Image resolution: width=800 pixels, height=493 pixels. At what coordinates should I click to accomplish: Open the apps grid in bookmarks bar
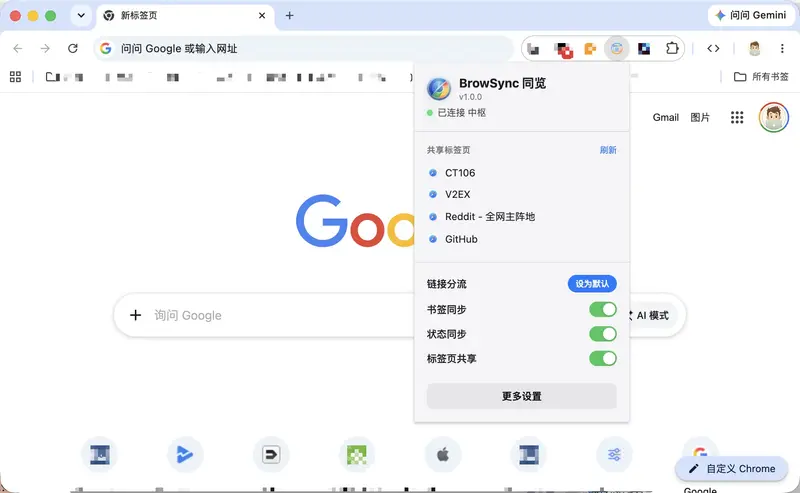pyautogui.click(x=15, y=77)
